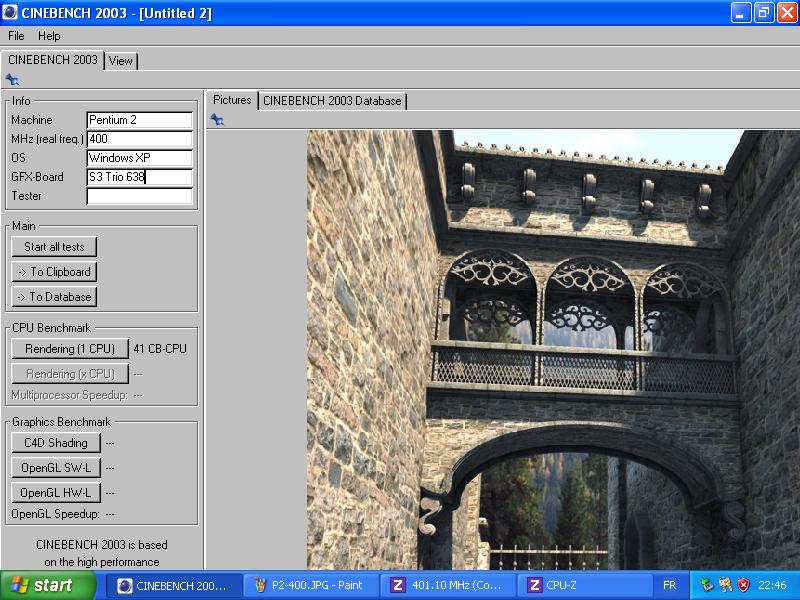The width and height of the screenshot is (800, 600).
Task: Edit the Machine field containing Pentium 2
Action: pos(139,120)
